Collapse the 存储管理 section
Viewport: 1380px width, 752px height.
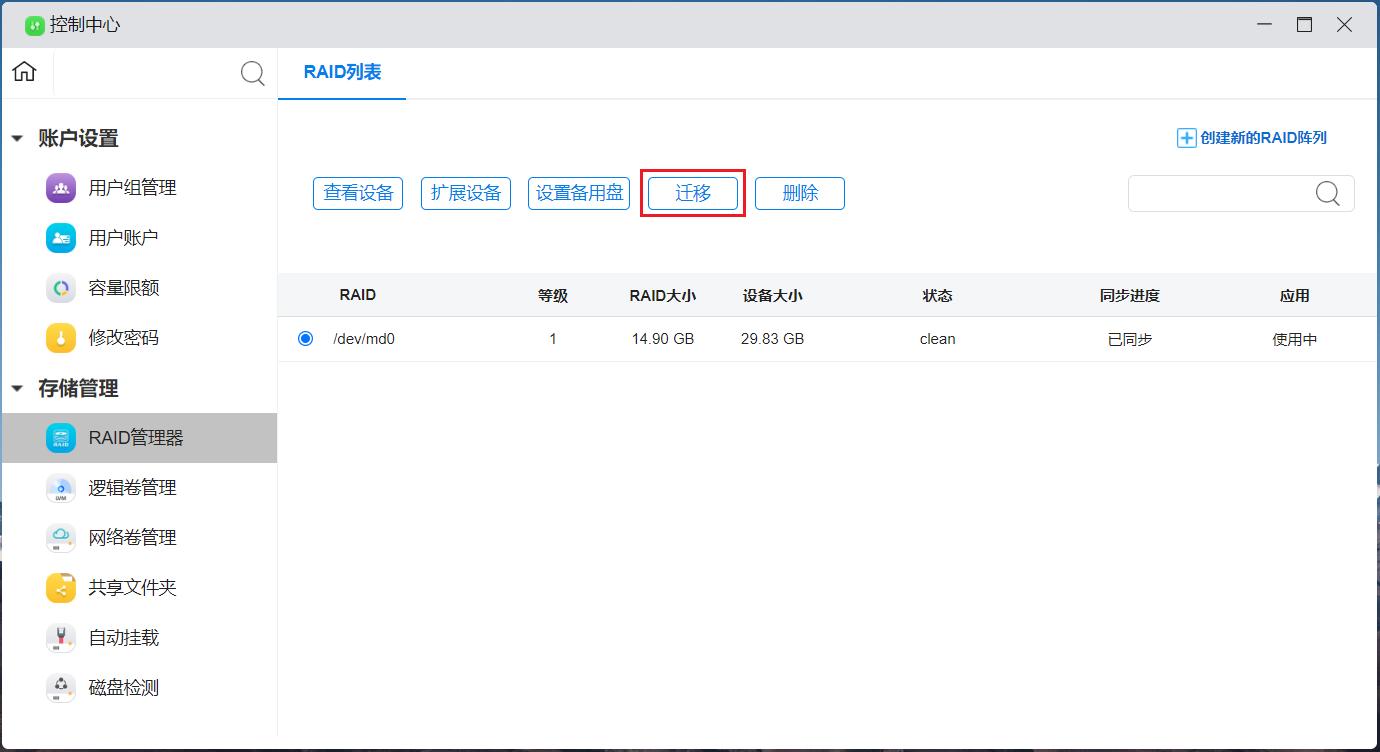(17, 389)
